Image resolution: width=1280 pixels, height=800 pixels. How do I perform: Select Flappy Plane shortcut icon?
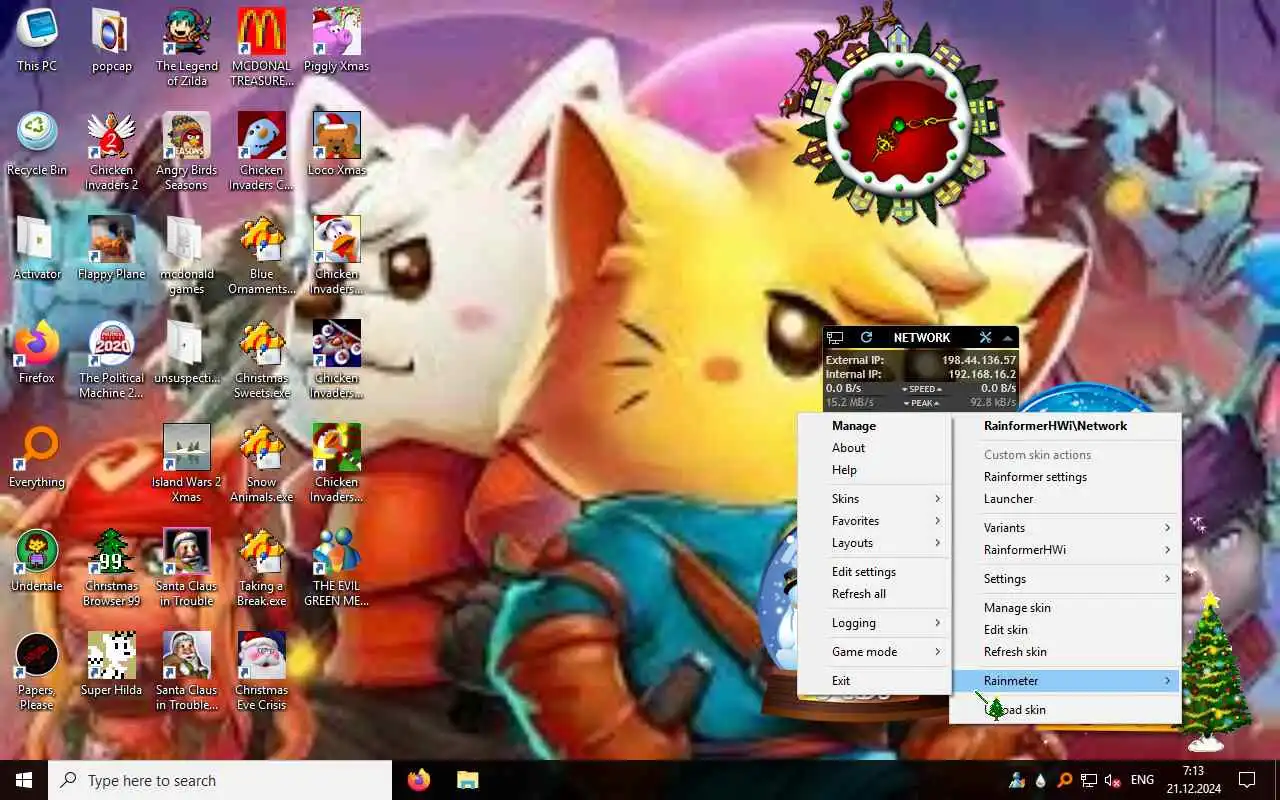[x=112, y=249]
